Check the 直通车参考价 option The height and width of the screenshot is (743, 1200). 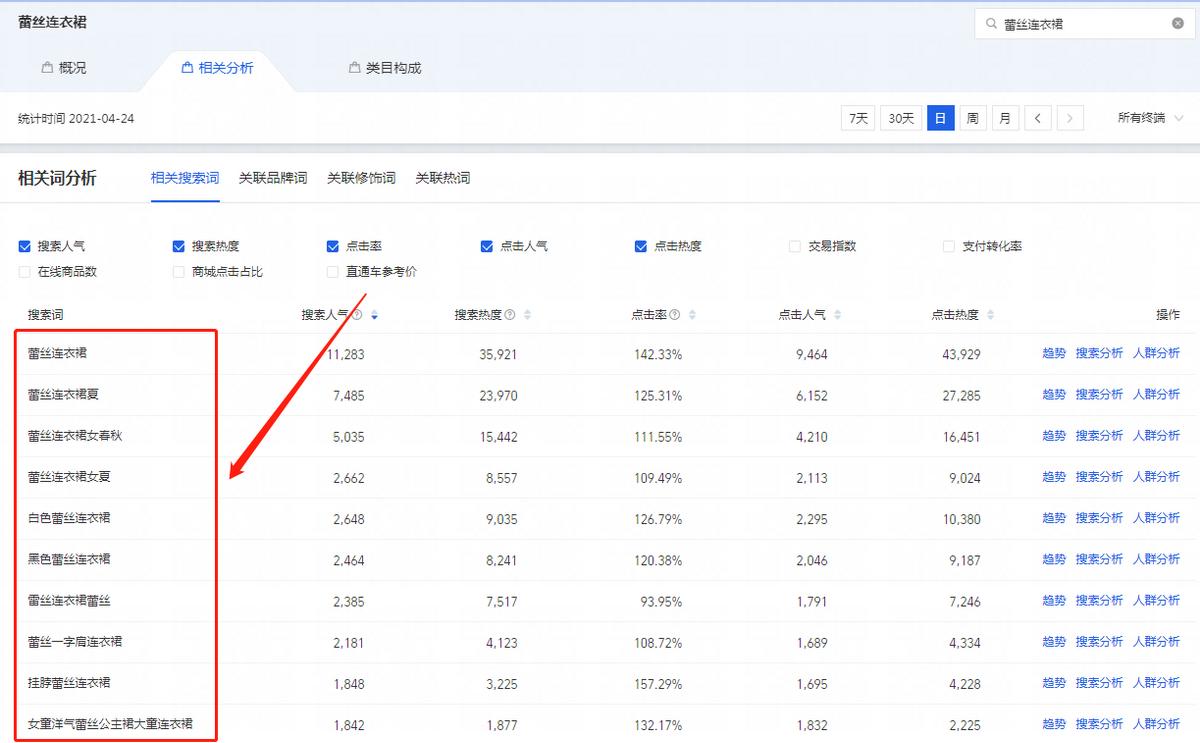(331, 272)
